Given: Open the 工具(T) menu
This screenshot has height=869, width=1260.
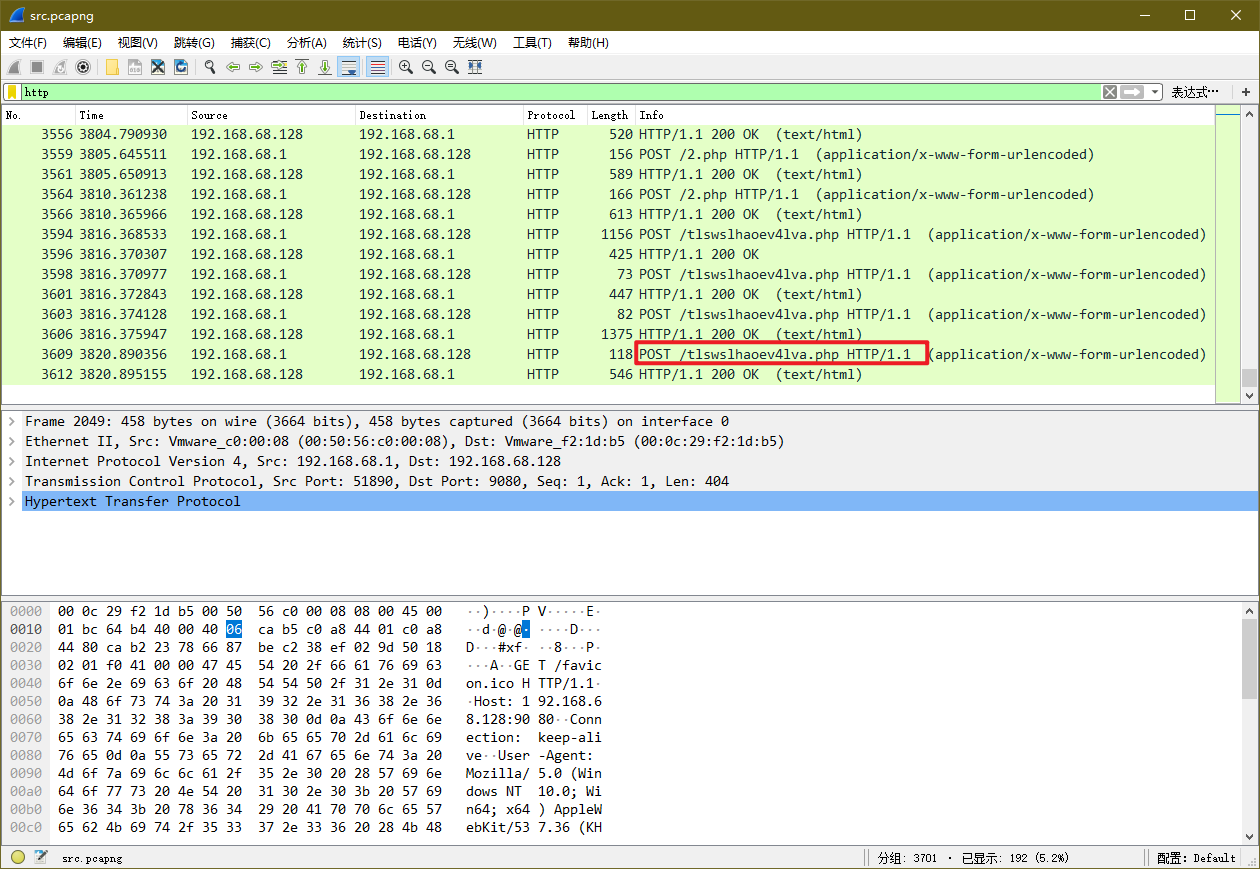Looking at the screenshot, I should click(x=532, y=43).
